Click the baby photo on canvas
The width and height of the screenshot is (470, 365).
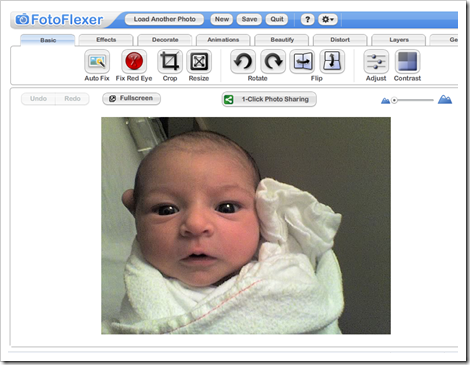pos(246,225)
